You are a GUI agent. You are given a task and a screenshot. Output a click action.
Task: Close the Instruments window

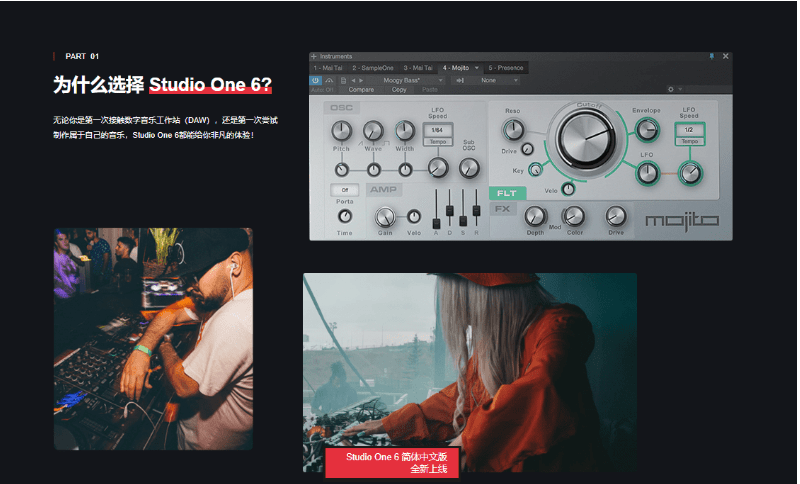pyautogui.click(x=726, y=56)
